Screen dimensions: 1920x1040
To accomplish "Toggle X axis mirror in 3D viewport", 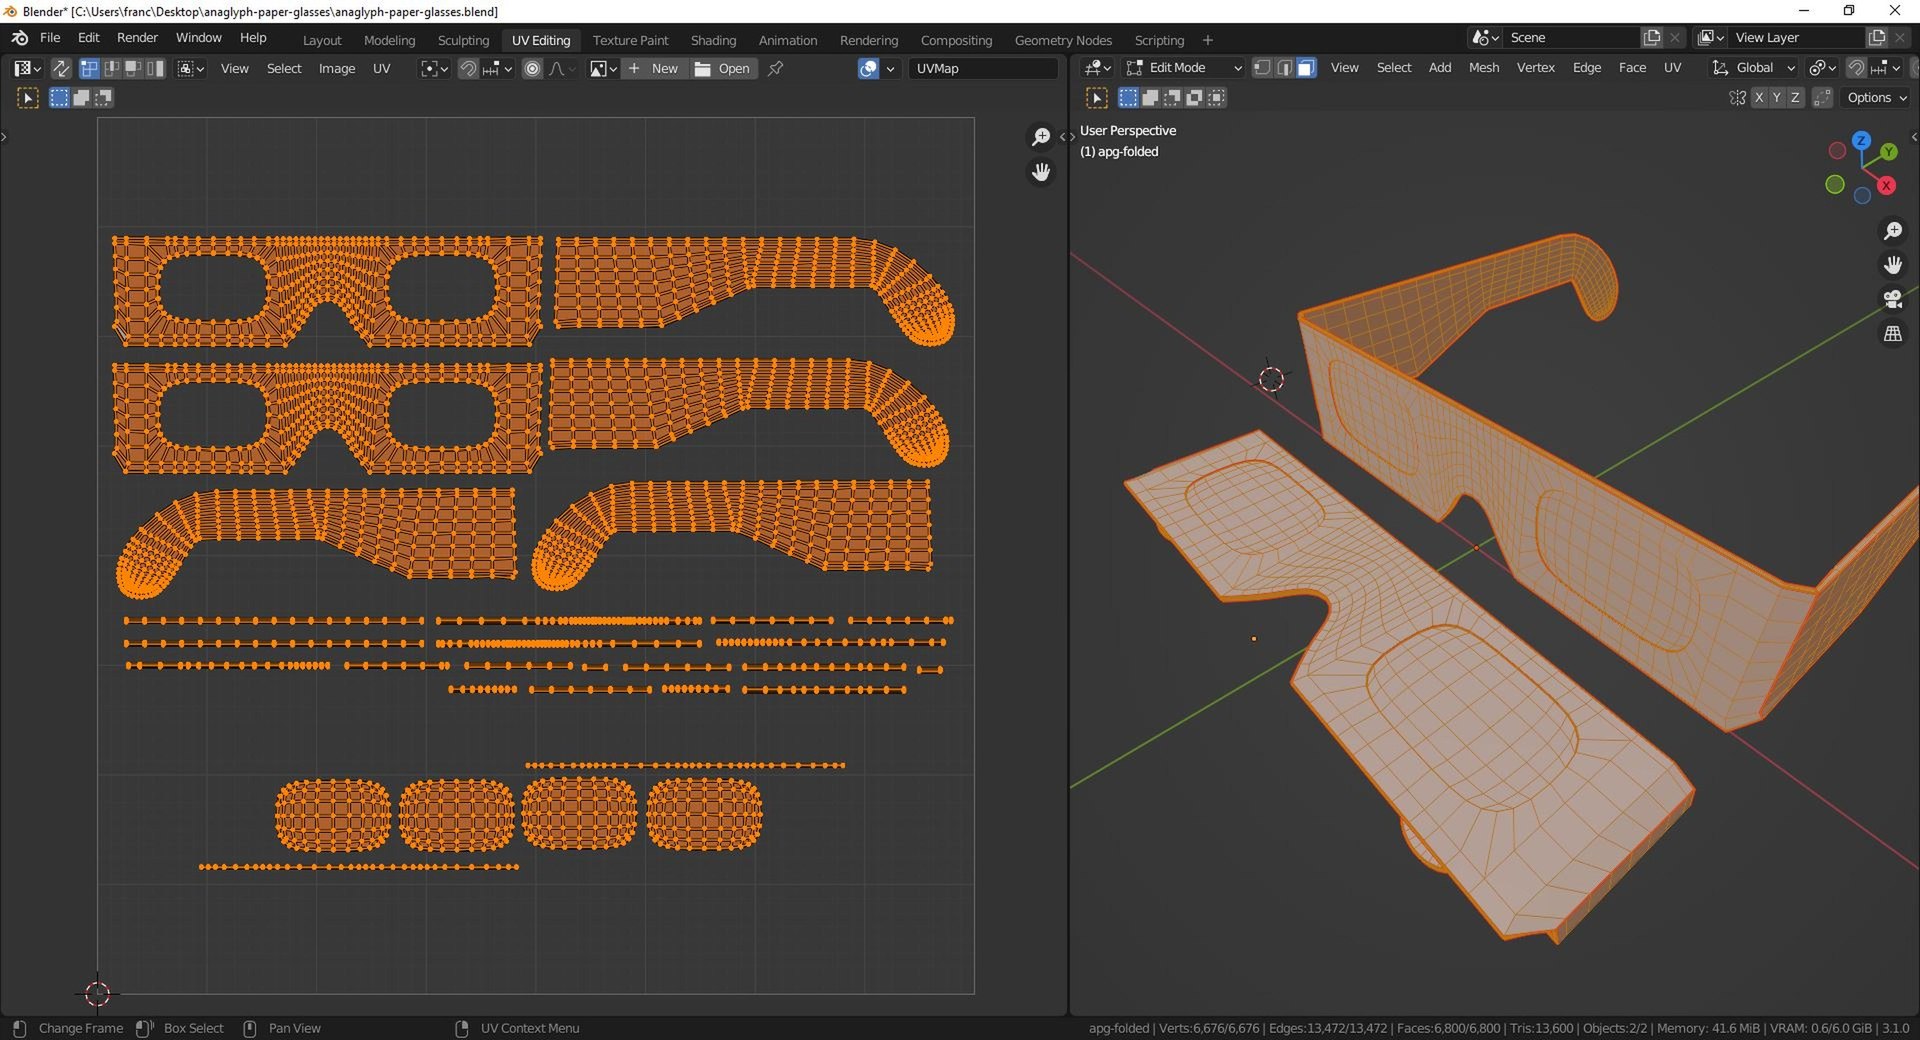I will [1758, 98].
